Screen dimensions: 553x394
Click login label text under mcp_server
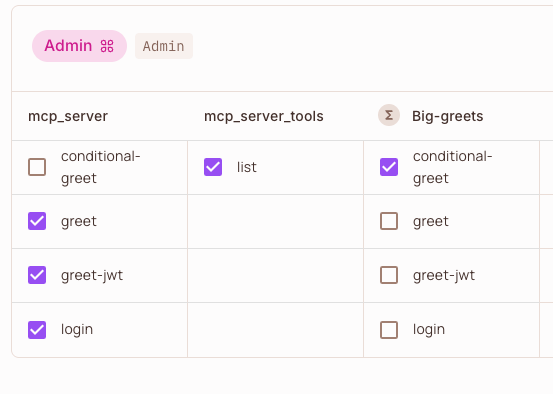tap(77, 330)
